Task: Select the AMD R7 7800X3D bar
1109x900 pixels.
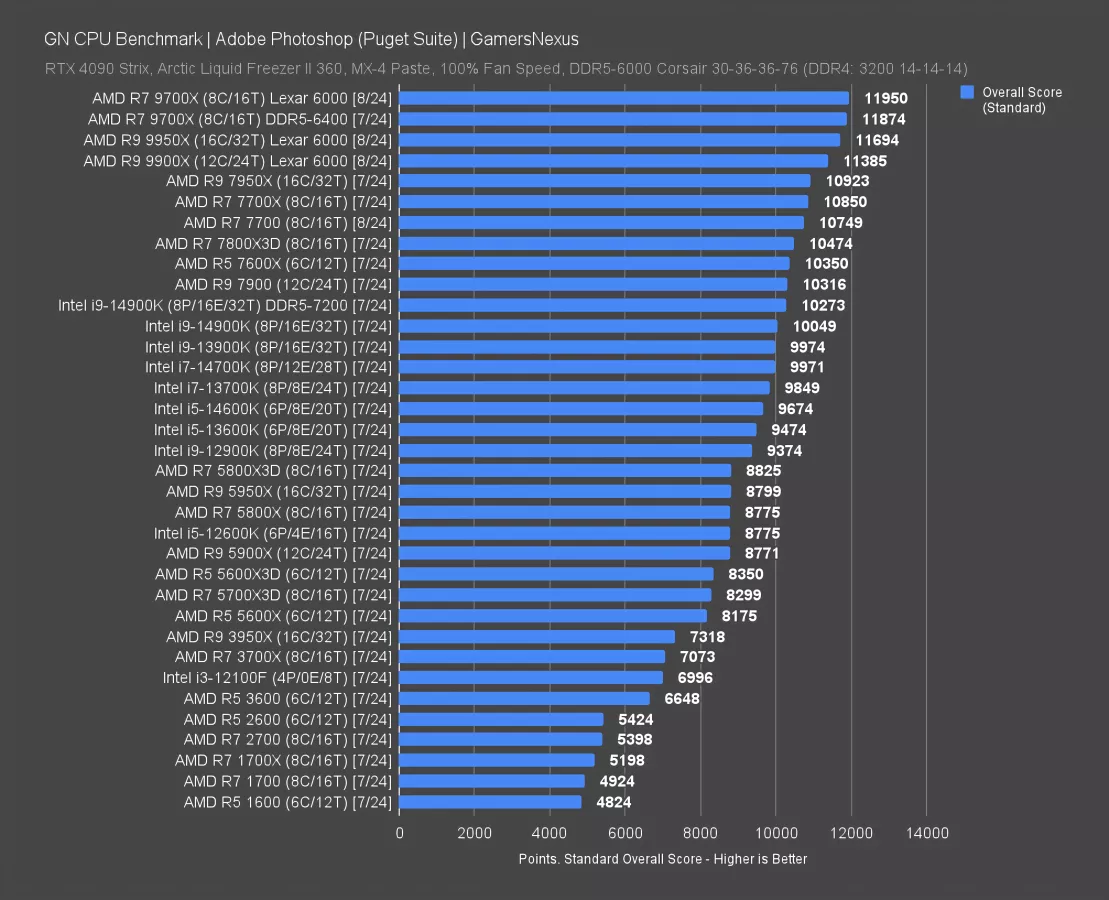Action: pyautogui.click(x=596, y=243)
